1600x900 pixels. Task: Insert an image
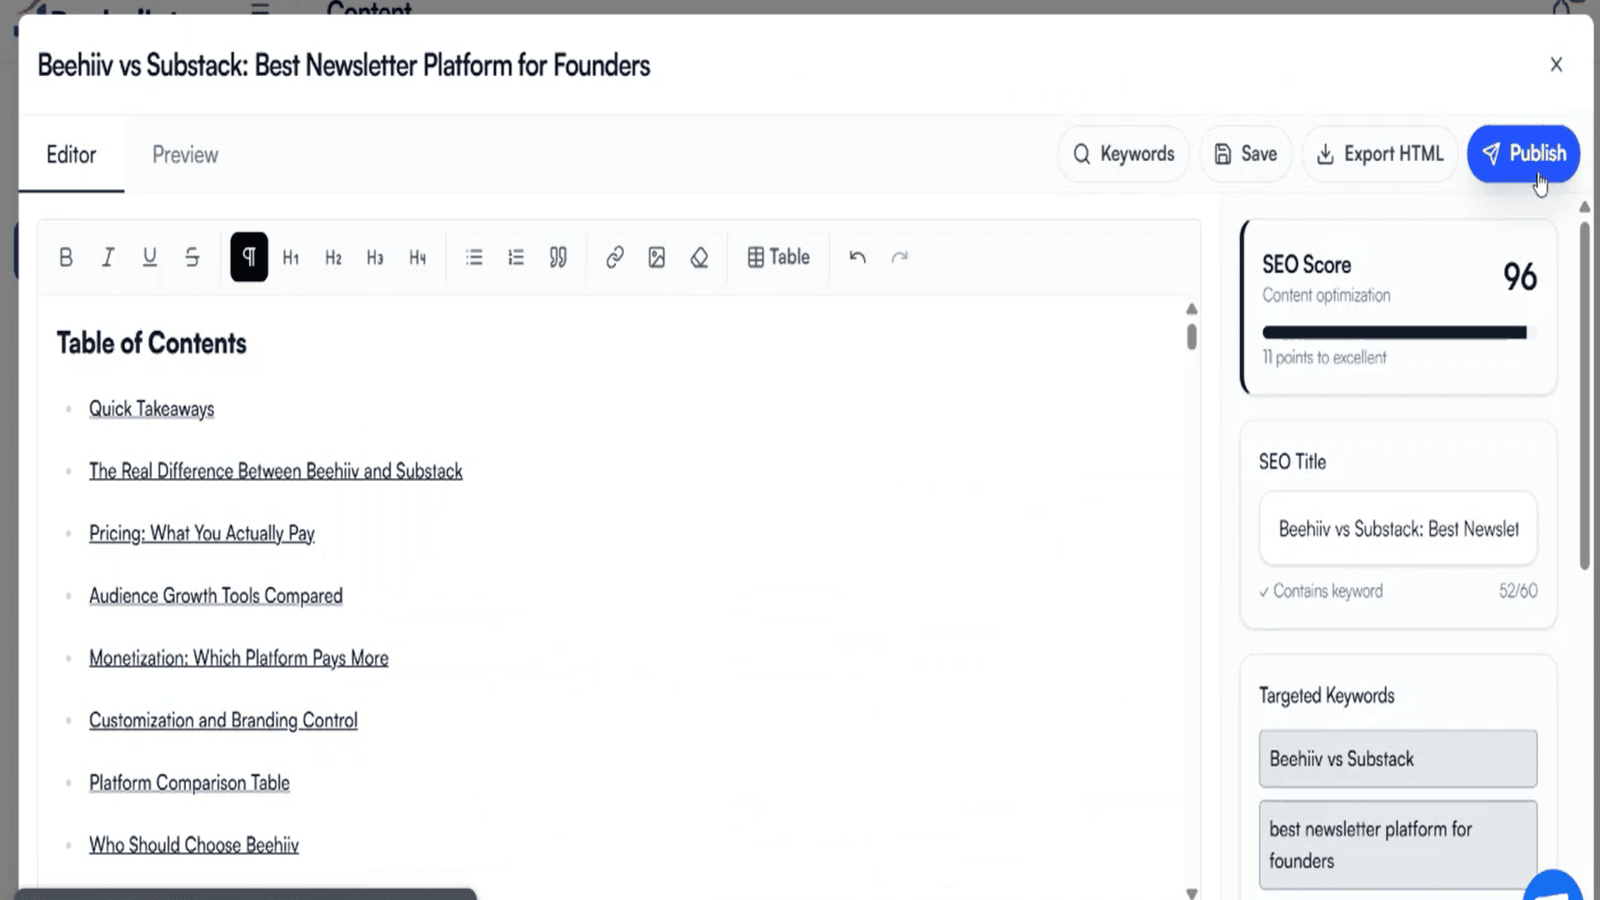(x=657, y=257)
